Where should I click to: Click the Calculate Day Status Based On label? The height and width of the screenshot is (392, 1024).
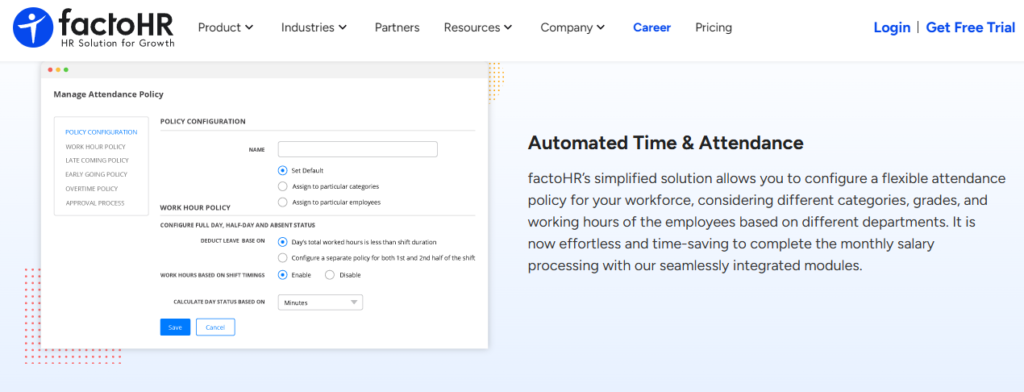coord(219,302)
